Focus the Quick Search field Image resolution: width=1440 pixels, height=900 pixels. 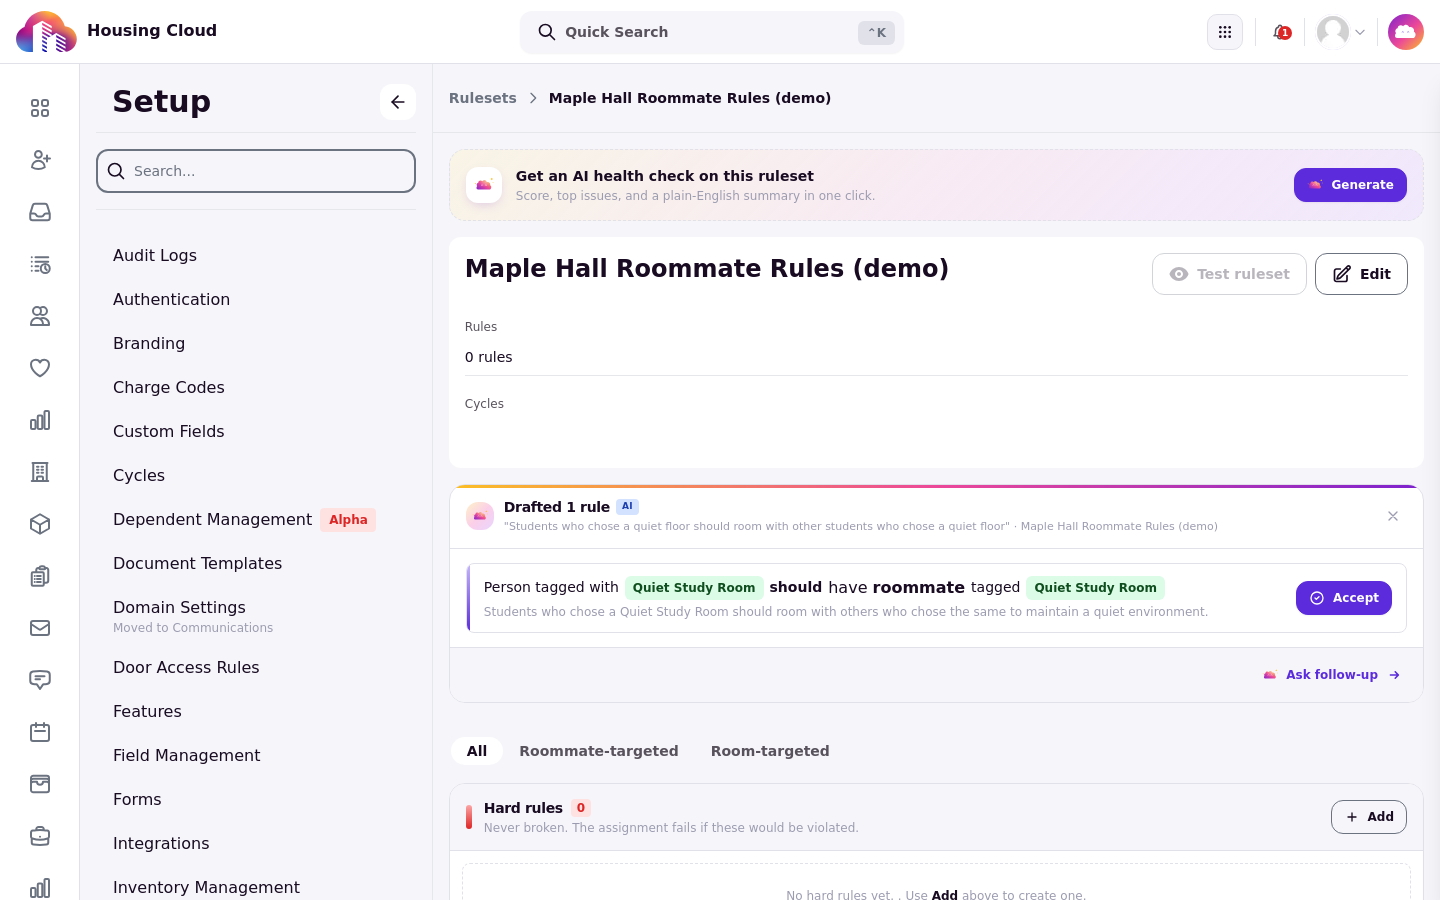(712, 32)
